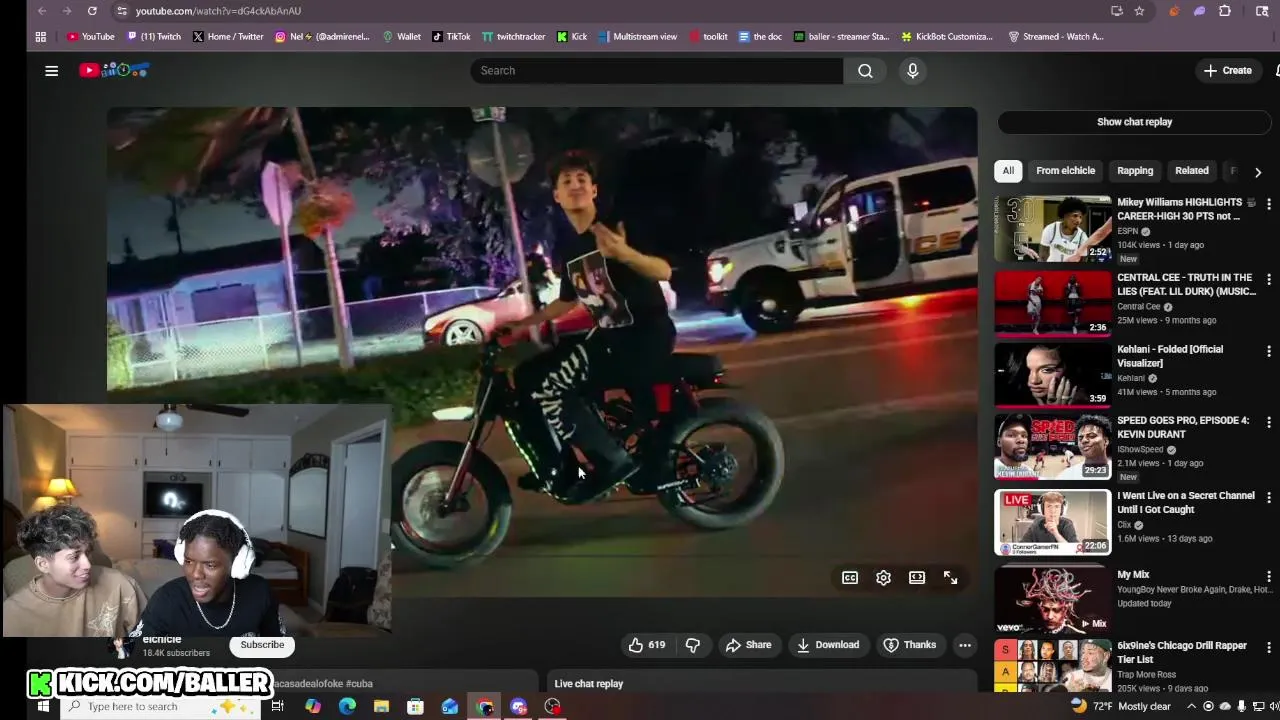Open options for SPEED GOES PRO video
1280x720 pixels.
(x=1269, y=422)
